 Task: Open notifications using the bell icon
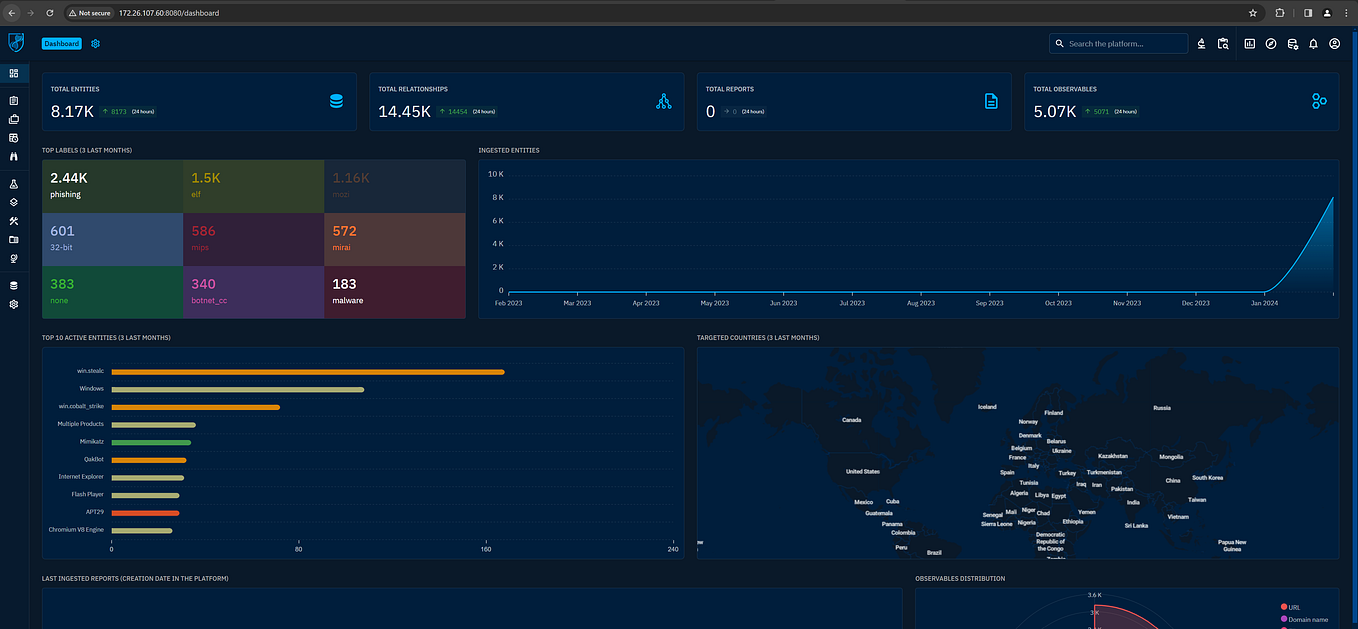(x=1313, y=44)
